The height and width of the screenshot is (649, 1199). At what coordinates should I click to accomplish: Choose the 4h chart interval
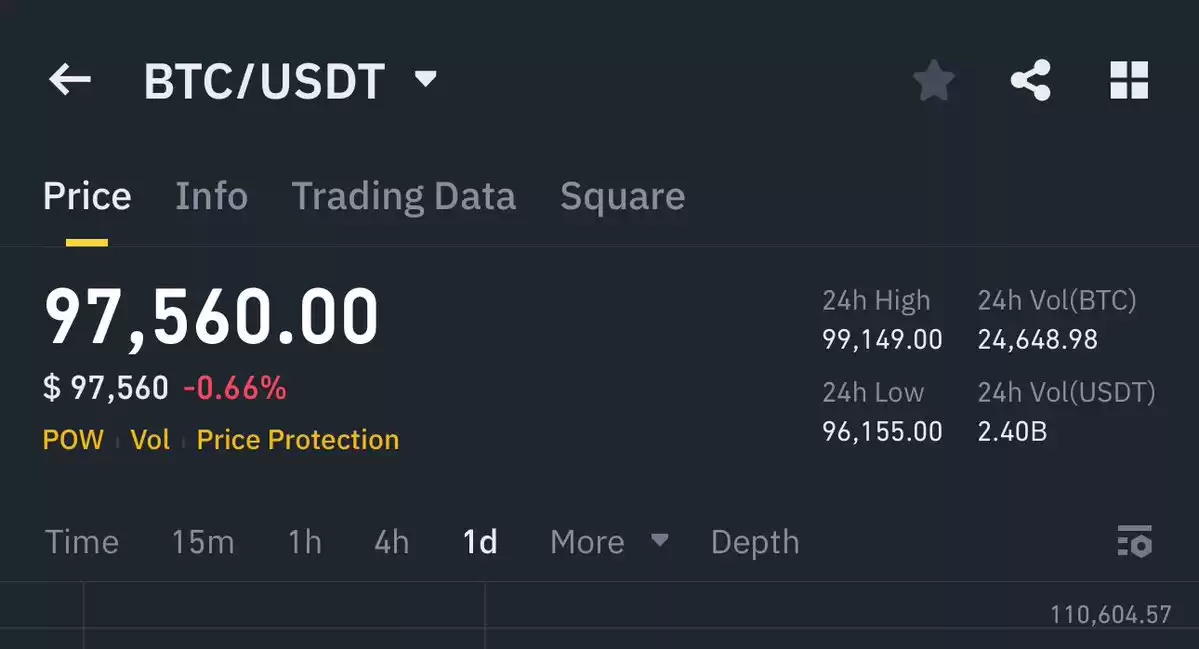click(392, 542)
